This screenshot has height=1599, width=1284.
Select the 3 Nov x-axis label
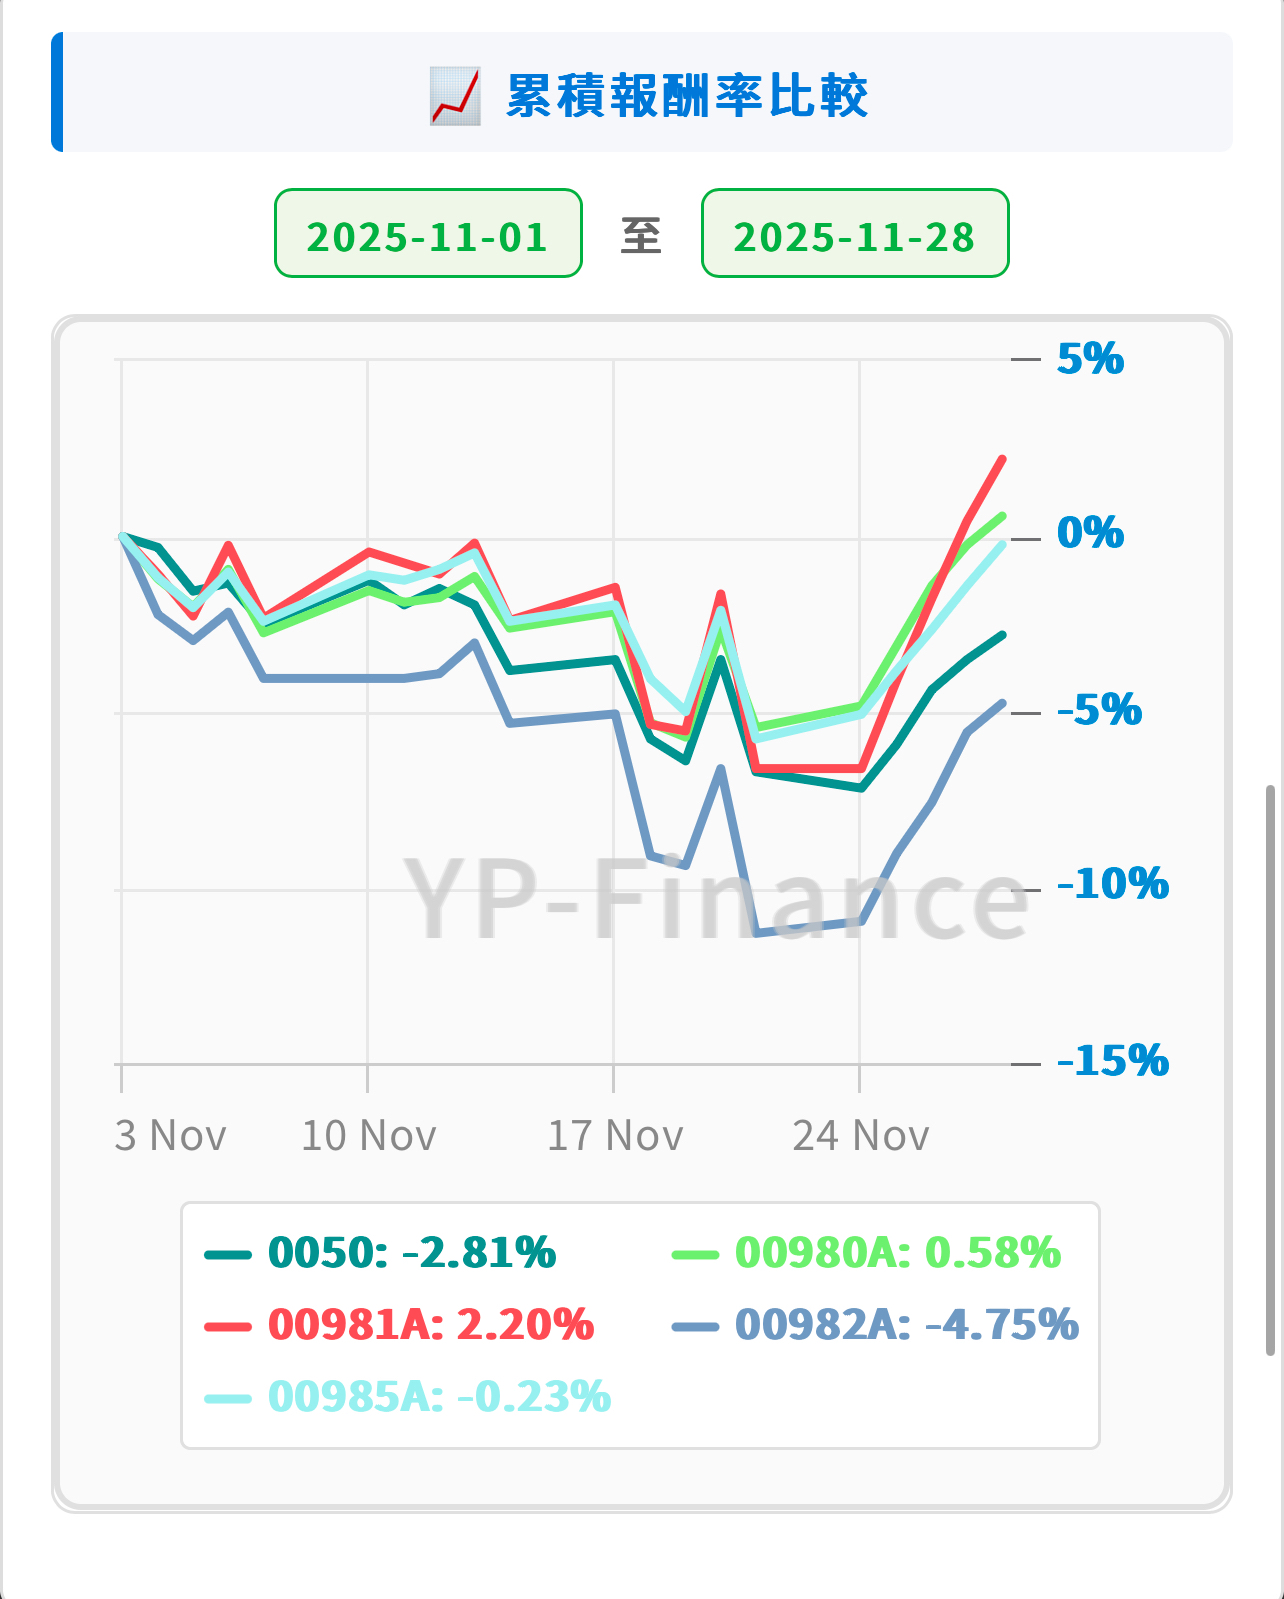point(170,1136)
